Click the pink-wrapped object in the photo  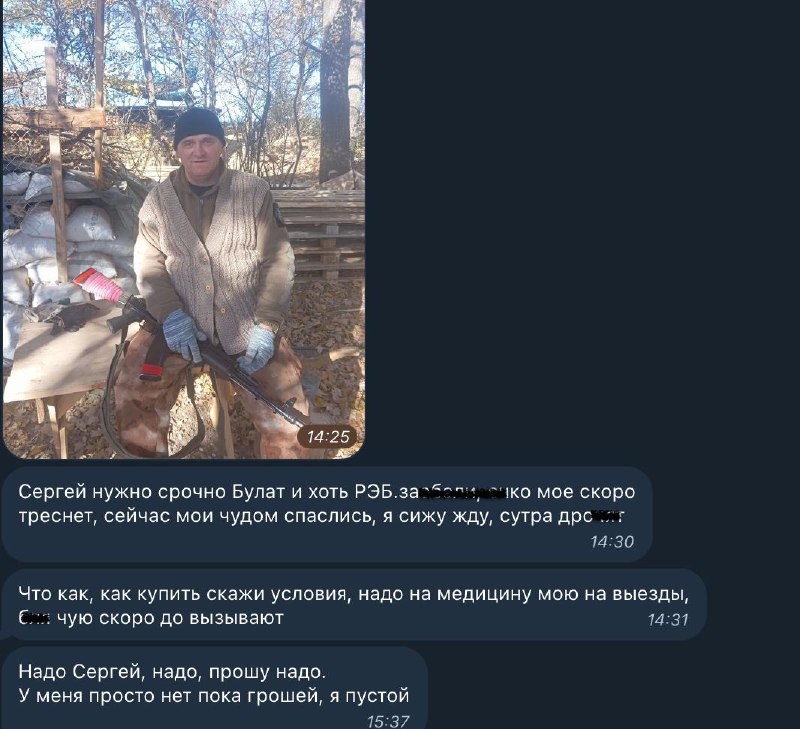[98, 284]
